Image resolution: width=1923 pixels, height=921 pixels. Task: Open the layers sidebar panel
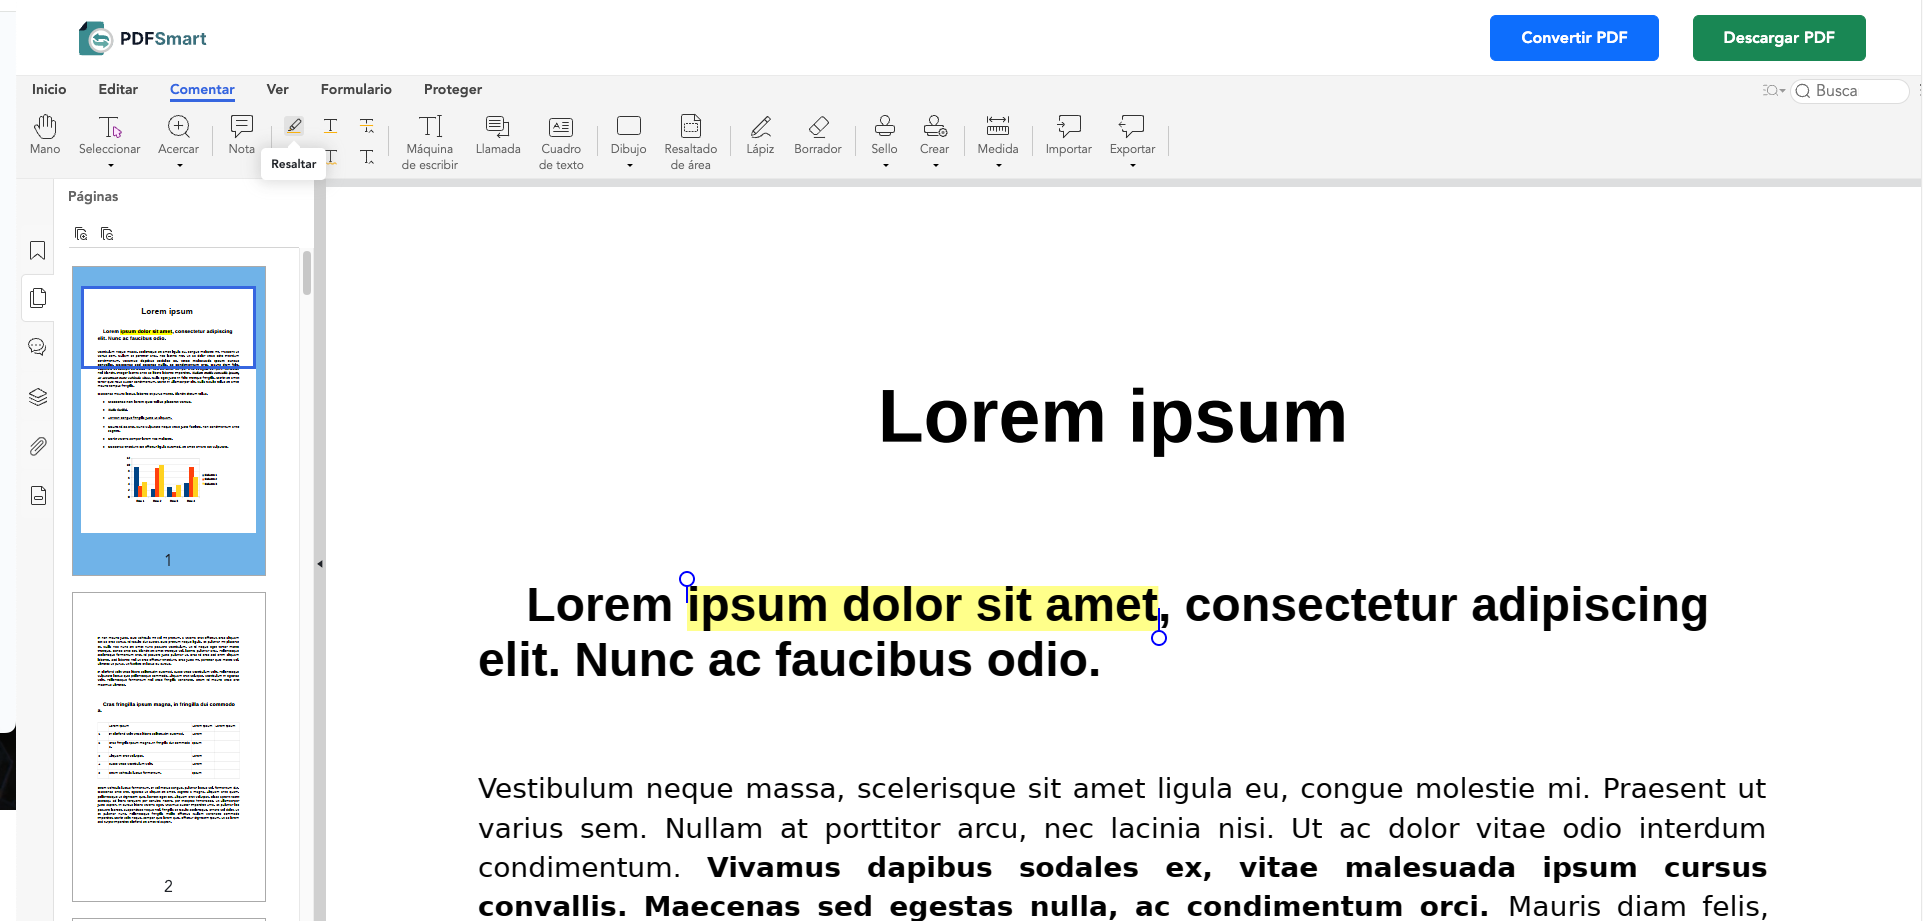click(38, 397)
